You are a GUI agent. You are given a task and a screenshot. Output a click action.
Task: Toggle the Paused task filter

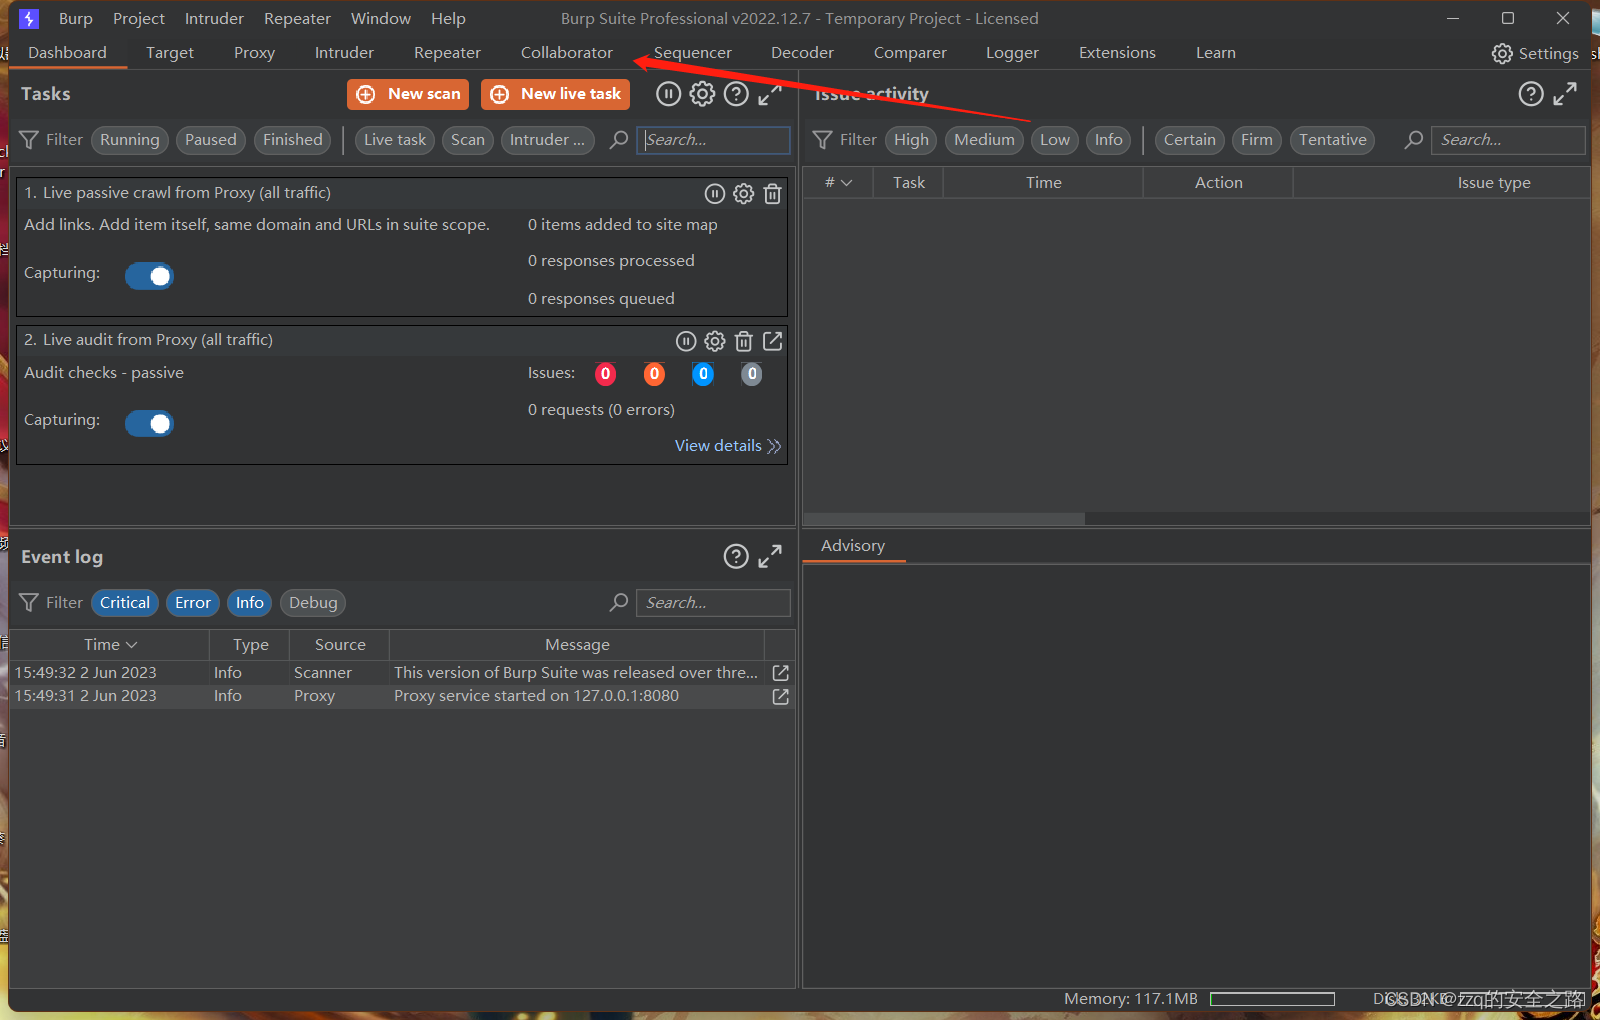211,140
